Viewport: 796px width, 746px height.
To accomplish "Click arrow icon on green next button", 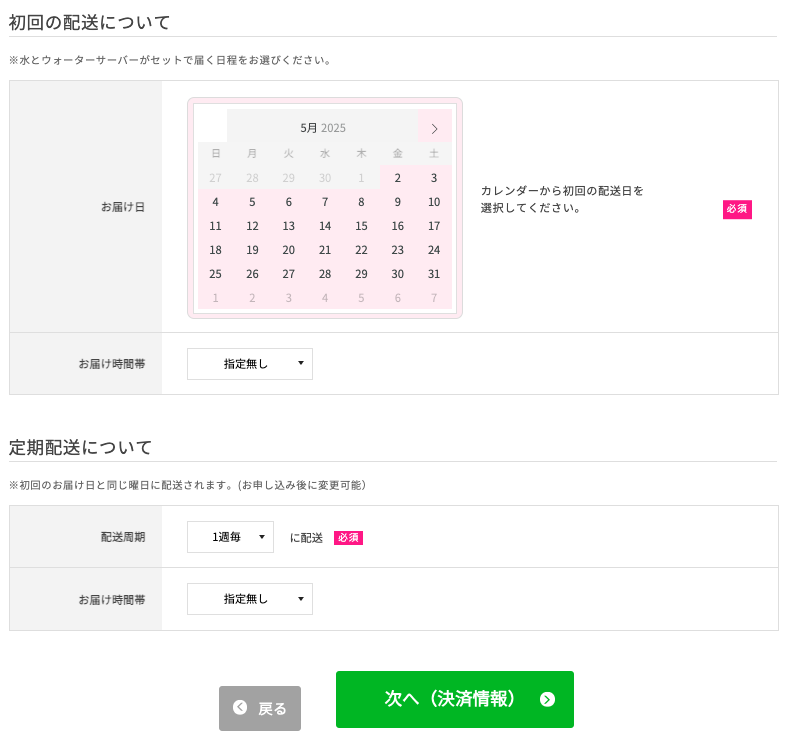I will [547, 699].
